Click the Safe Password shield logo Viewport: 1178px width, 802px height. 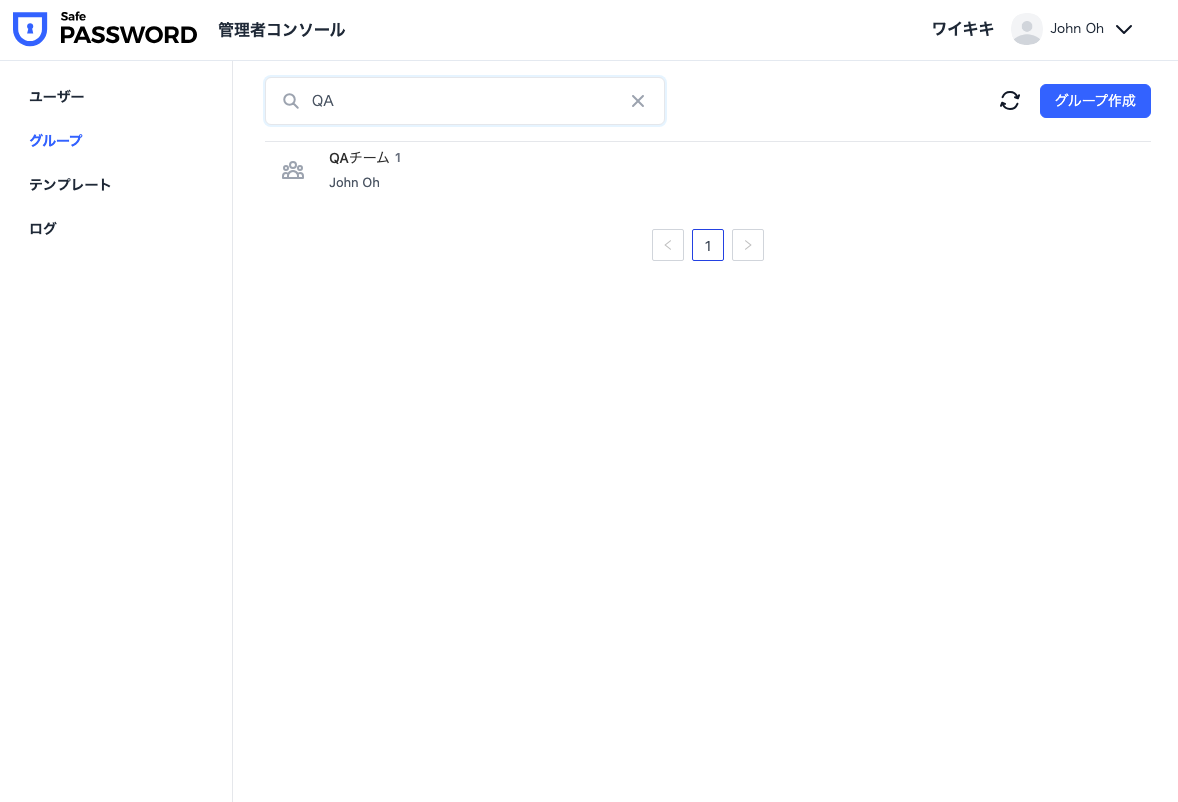(x=30, y=30)
